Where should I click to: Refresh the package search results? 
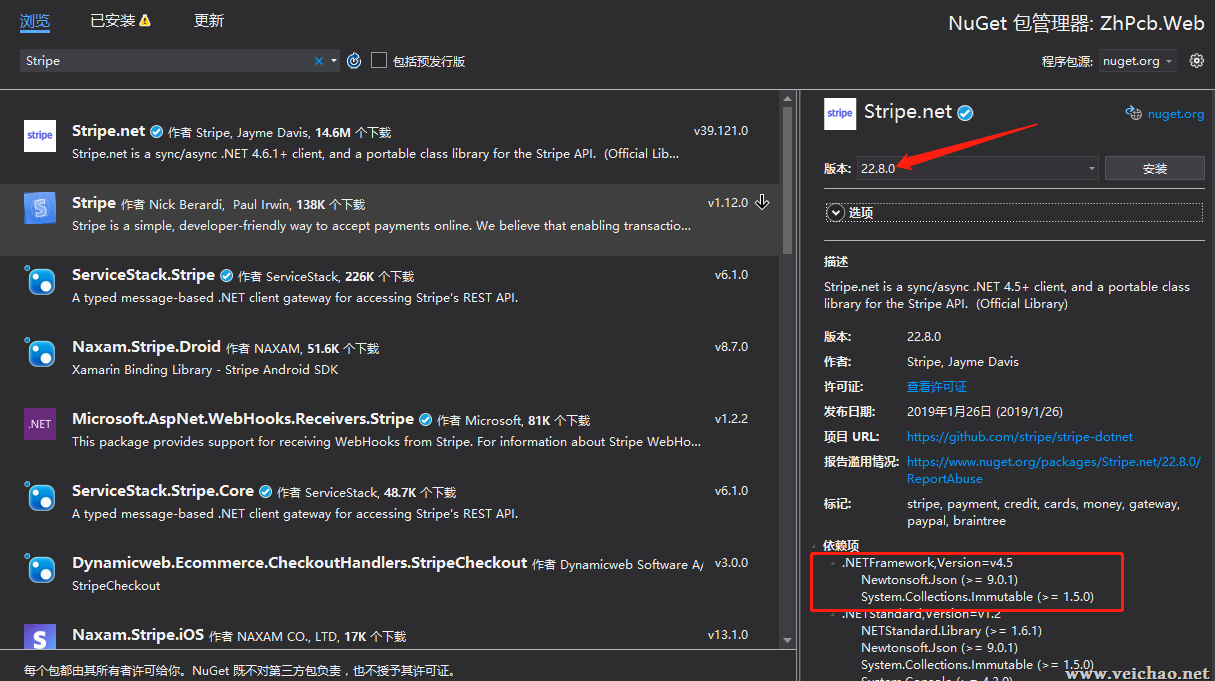[354, 61]
